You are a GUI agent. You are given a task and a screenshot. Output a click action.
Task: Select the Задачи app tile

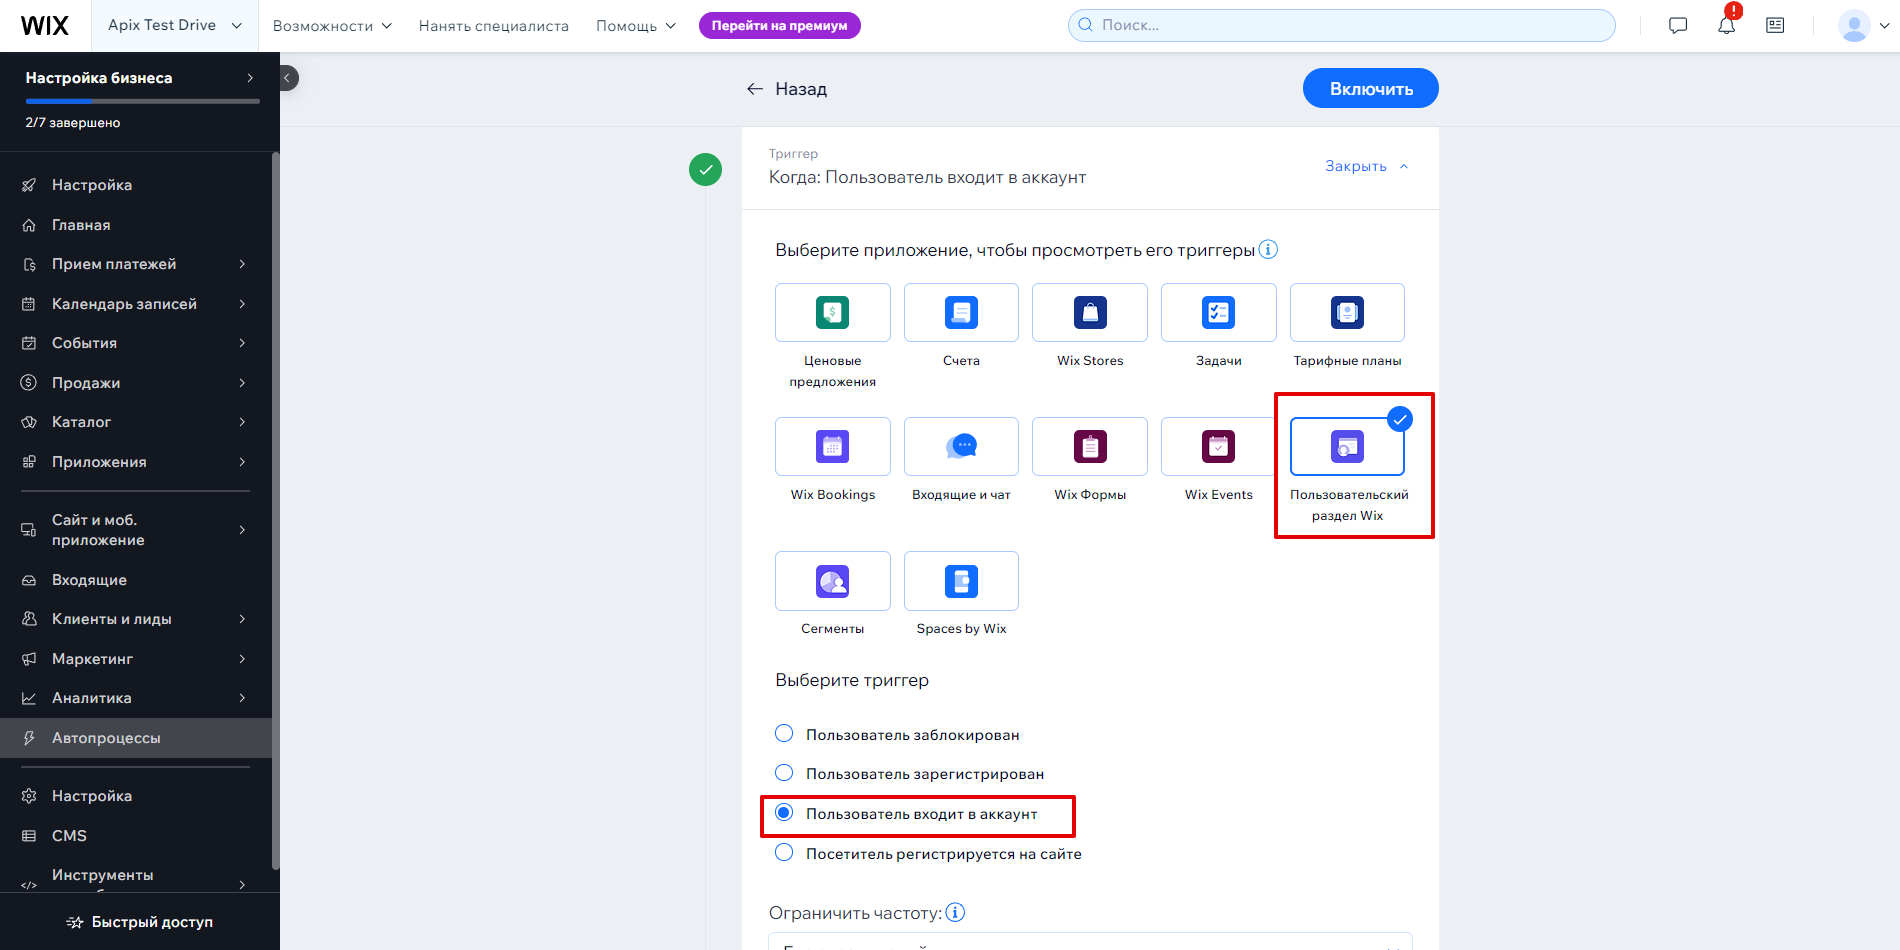coord(1218,313)
